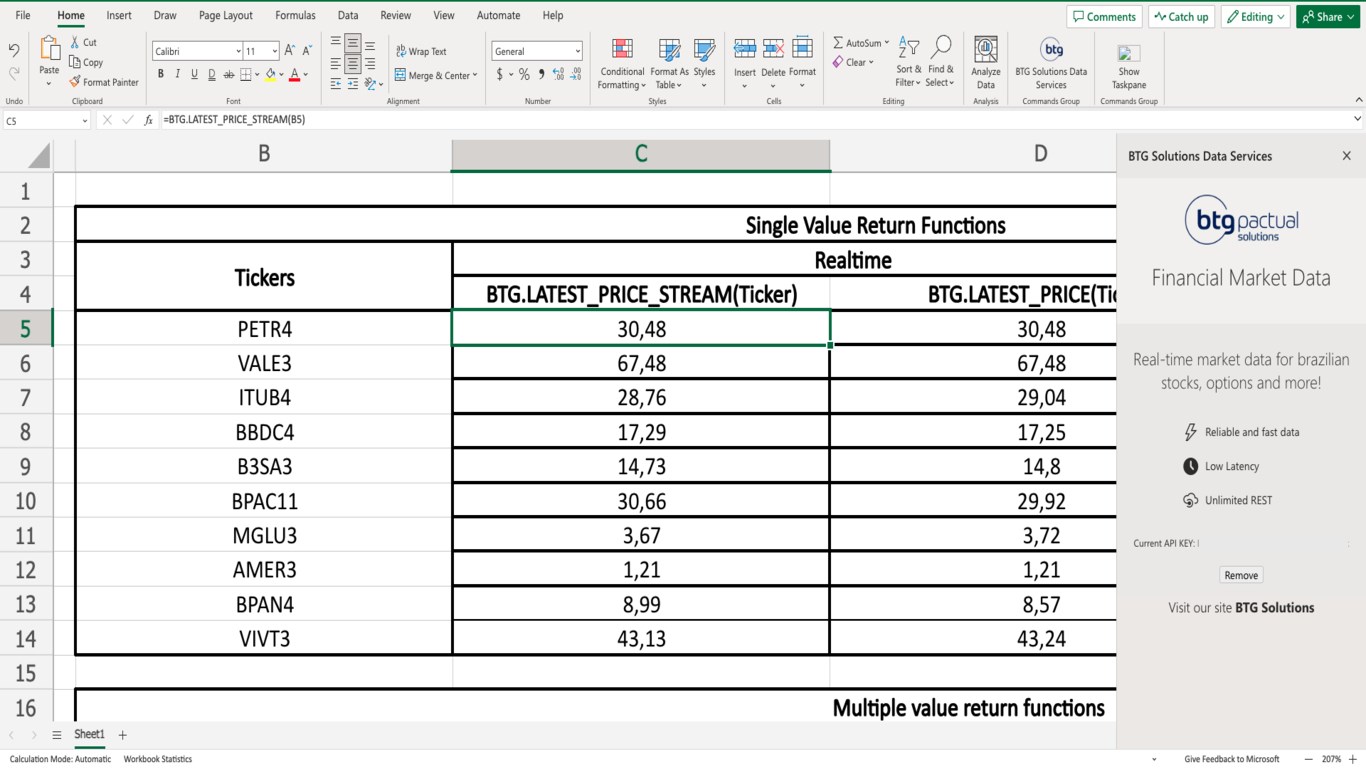Increase indent in the Alignment group
The image size is (1366, 768).
[353, 84]
